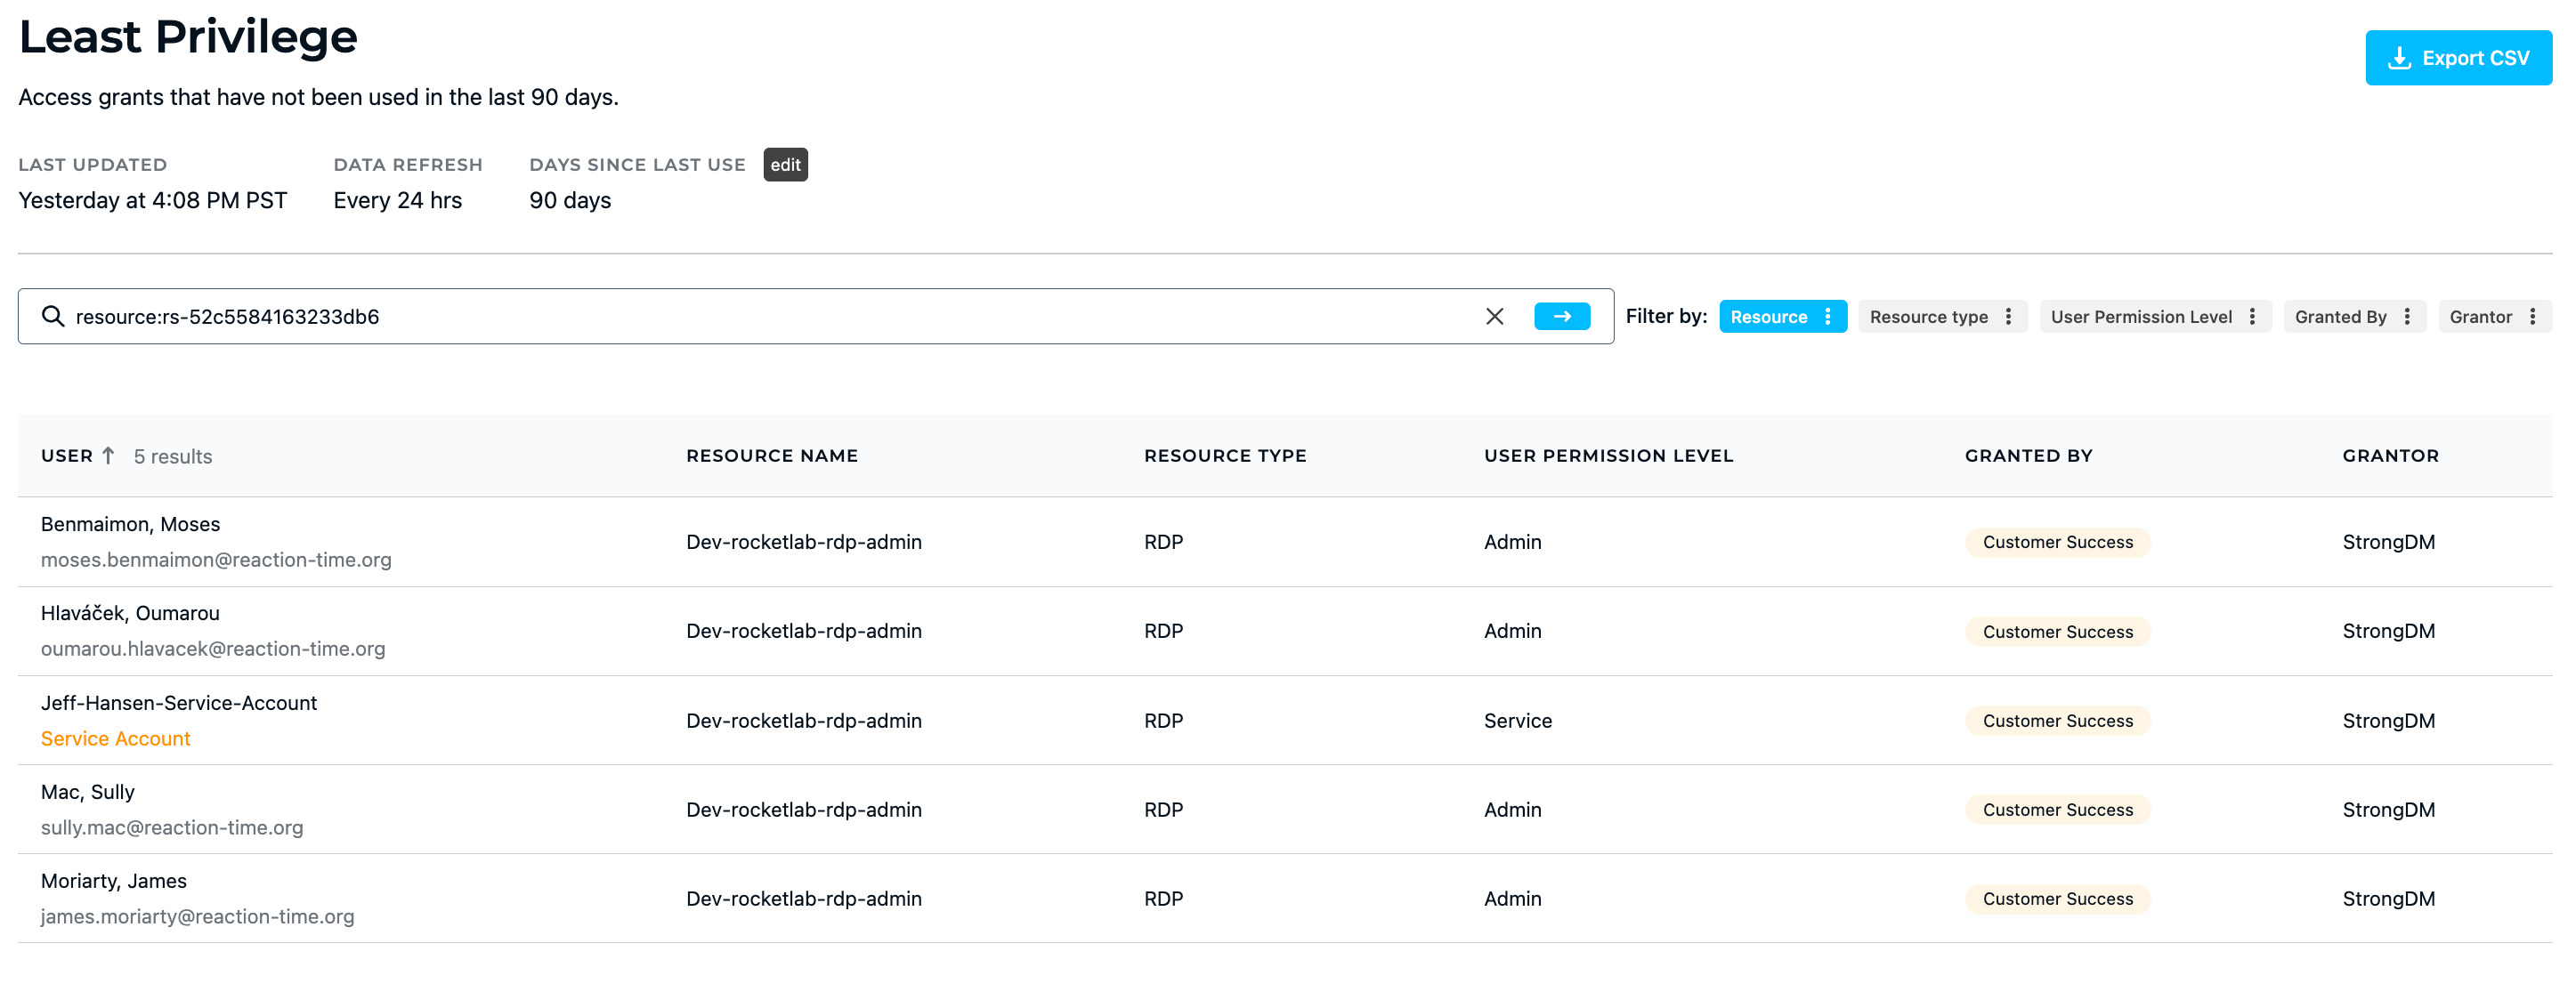Open the Resource filter kebab menu
The width and height of the screenshot is (2576, 1000).
tap(1827, 317)
